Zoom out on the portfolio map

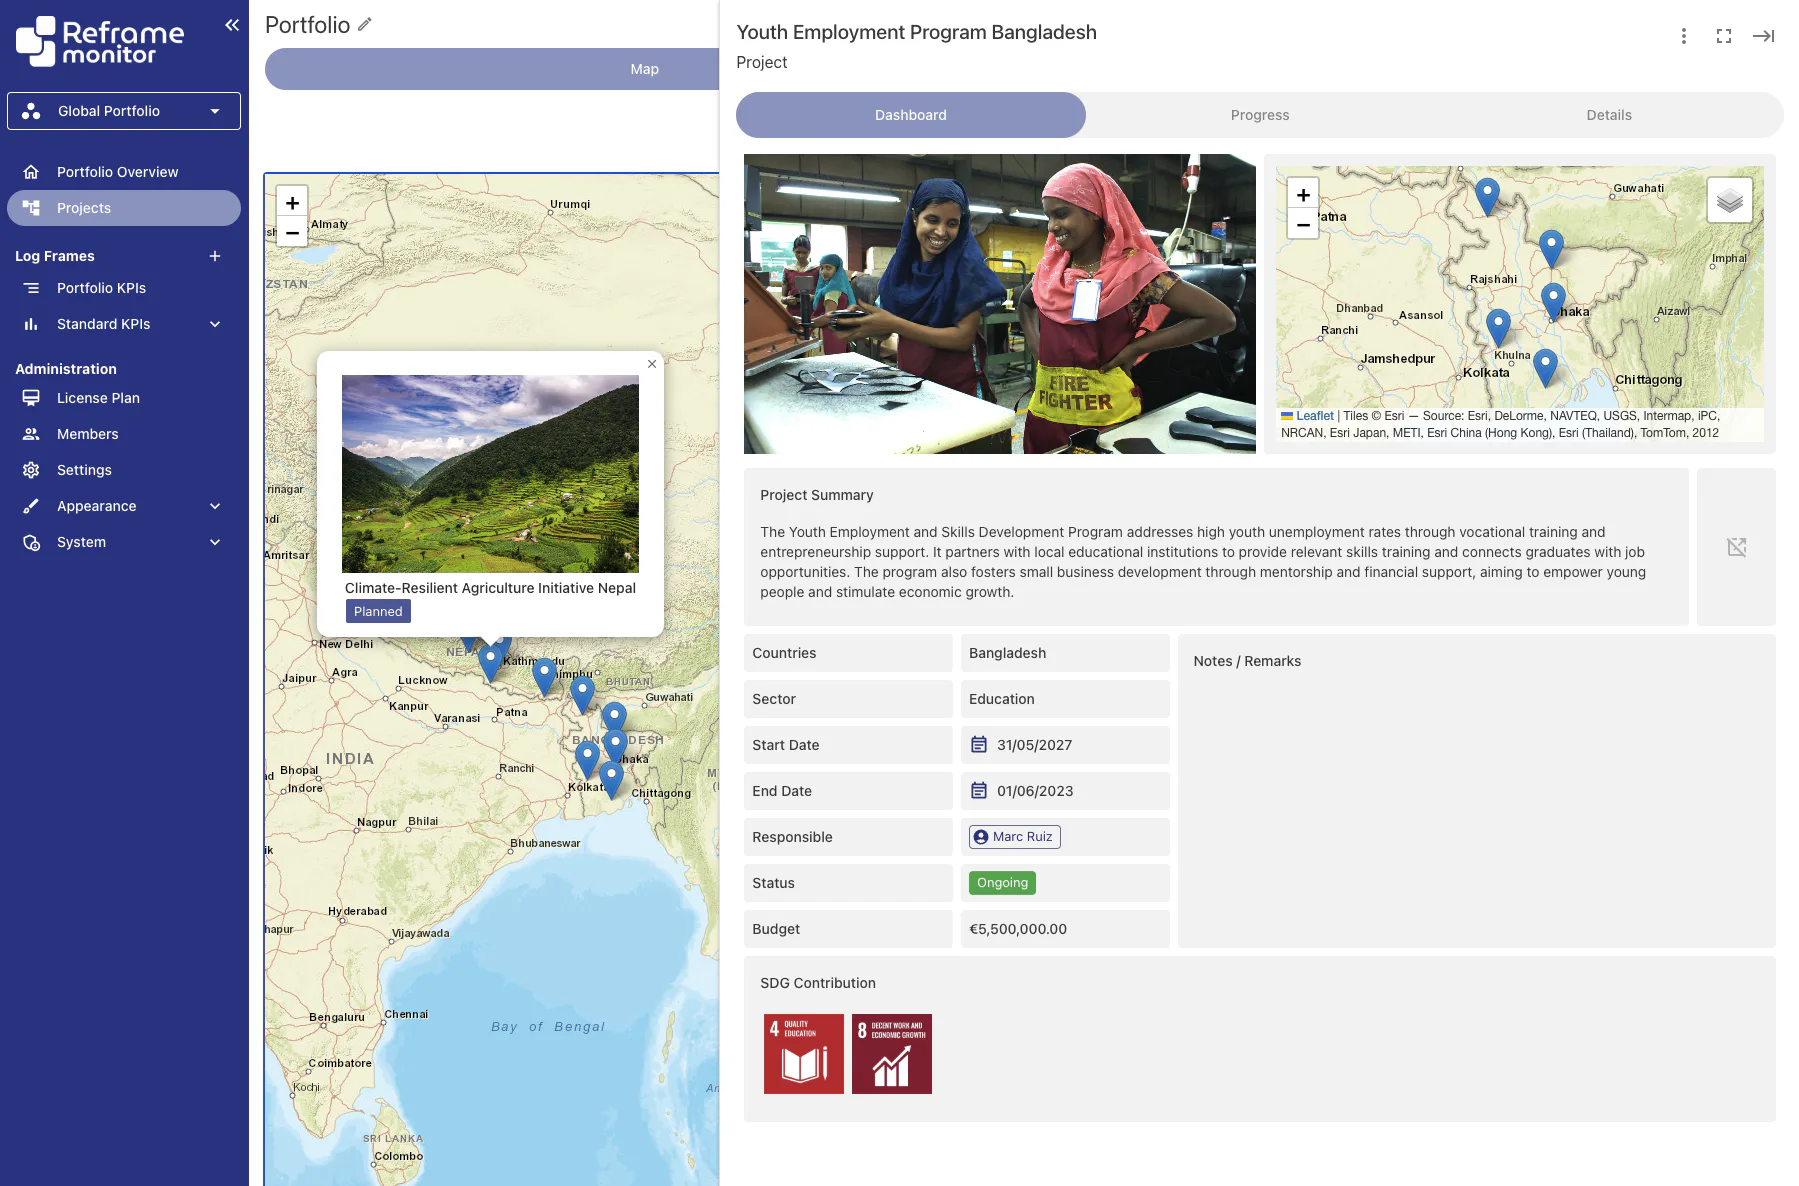292,232
